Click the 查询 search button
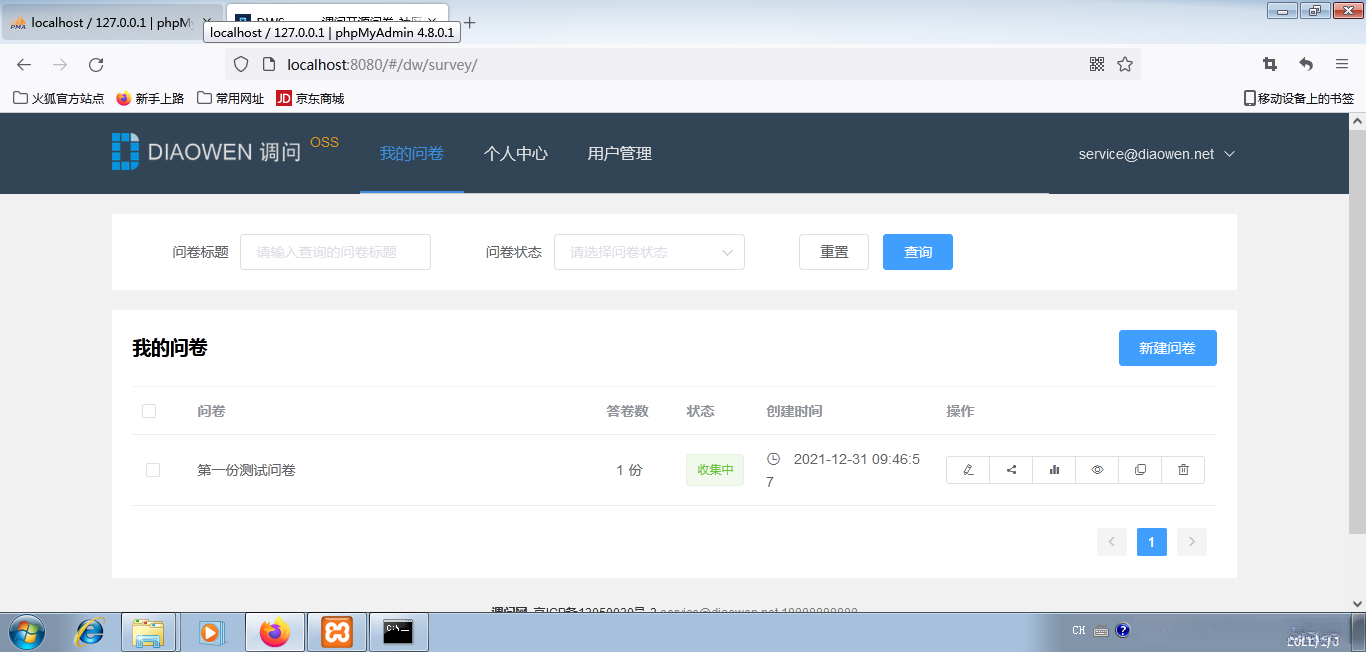 918,252
